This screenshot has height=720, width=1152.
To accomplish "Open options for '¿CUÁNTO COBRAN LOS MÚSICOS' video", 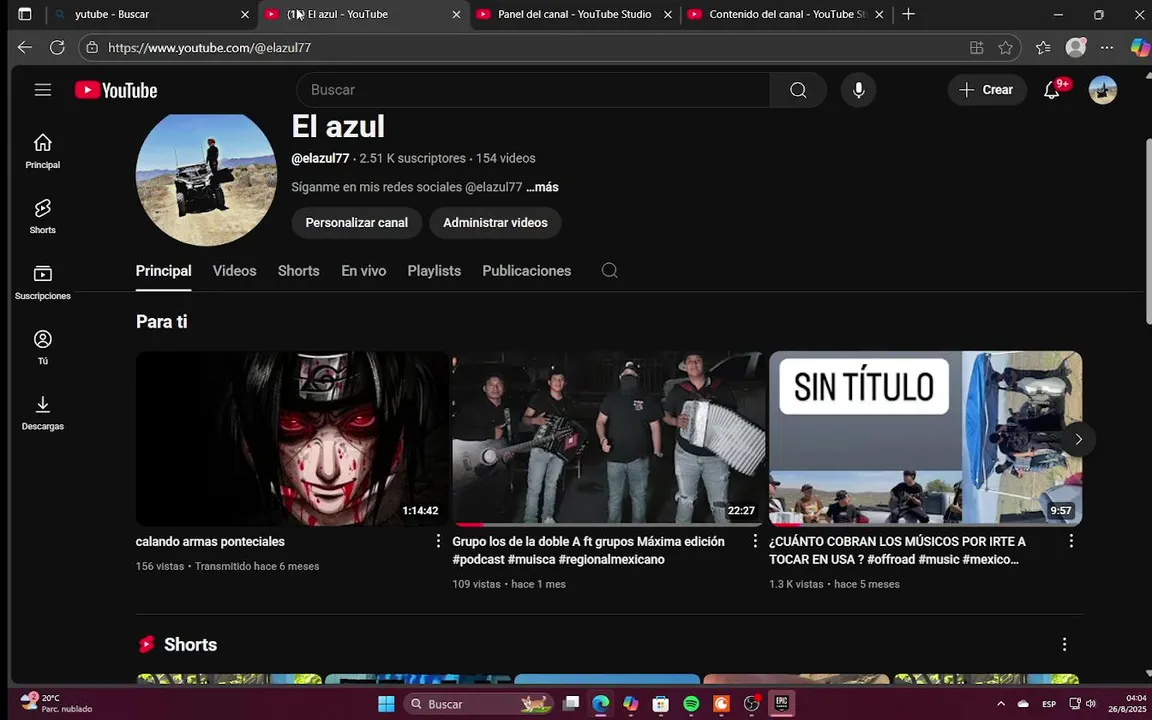I will click(x=1071, y=541).
